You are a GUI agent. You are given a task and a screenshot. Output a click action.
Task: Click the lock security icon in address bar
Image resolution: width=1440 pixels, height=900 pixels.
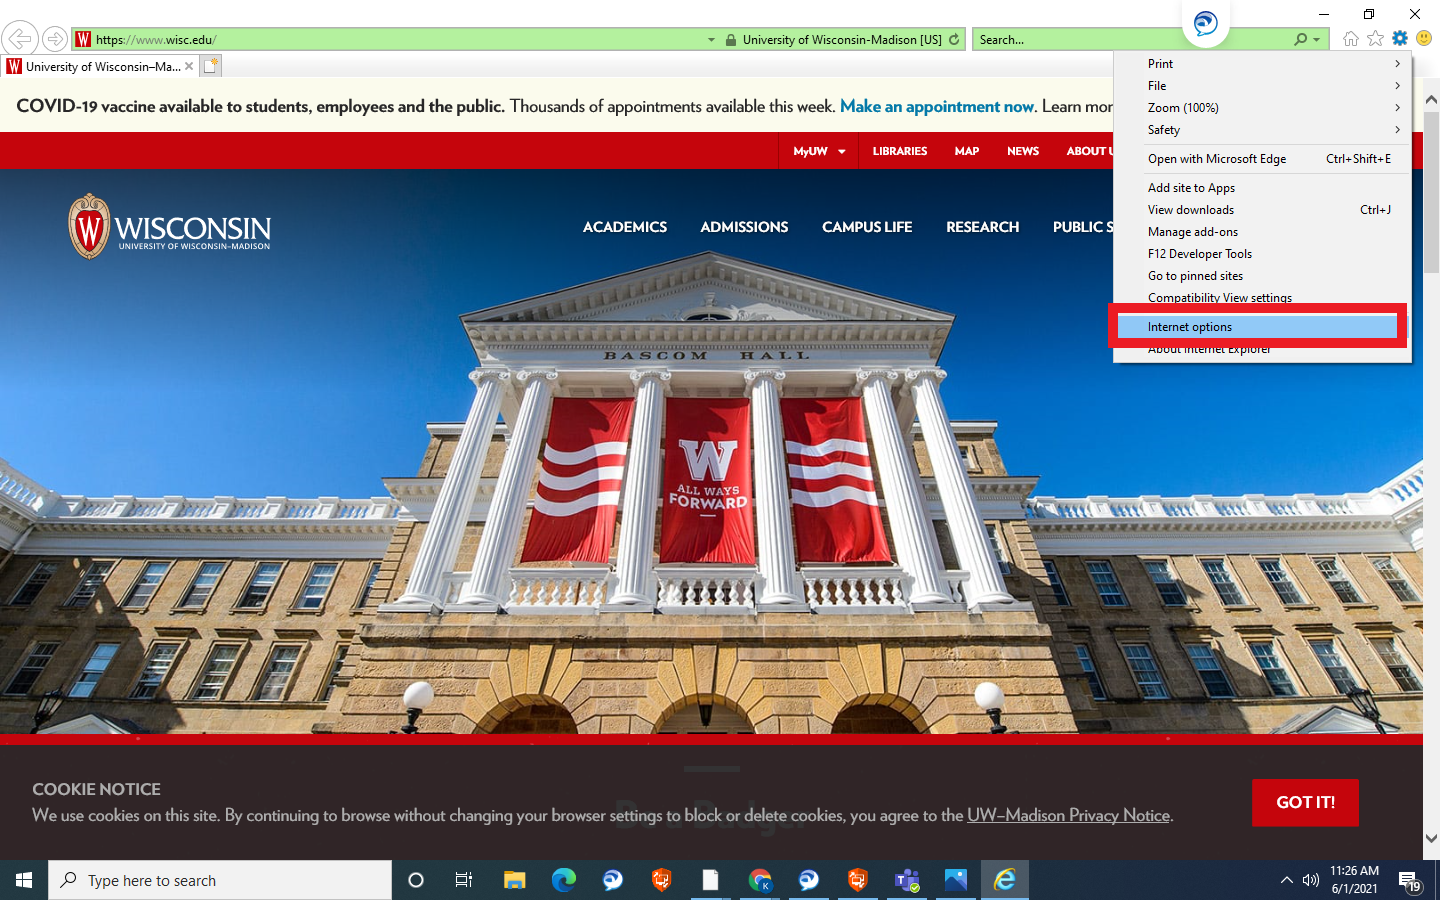[731, 40]
